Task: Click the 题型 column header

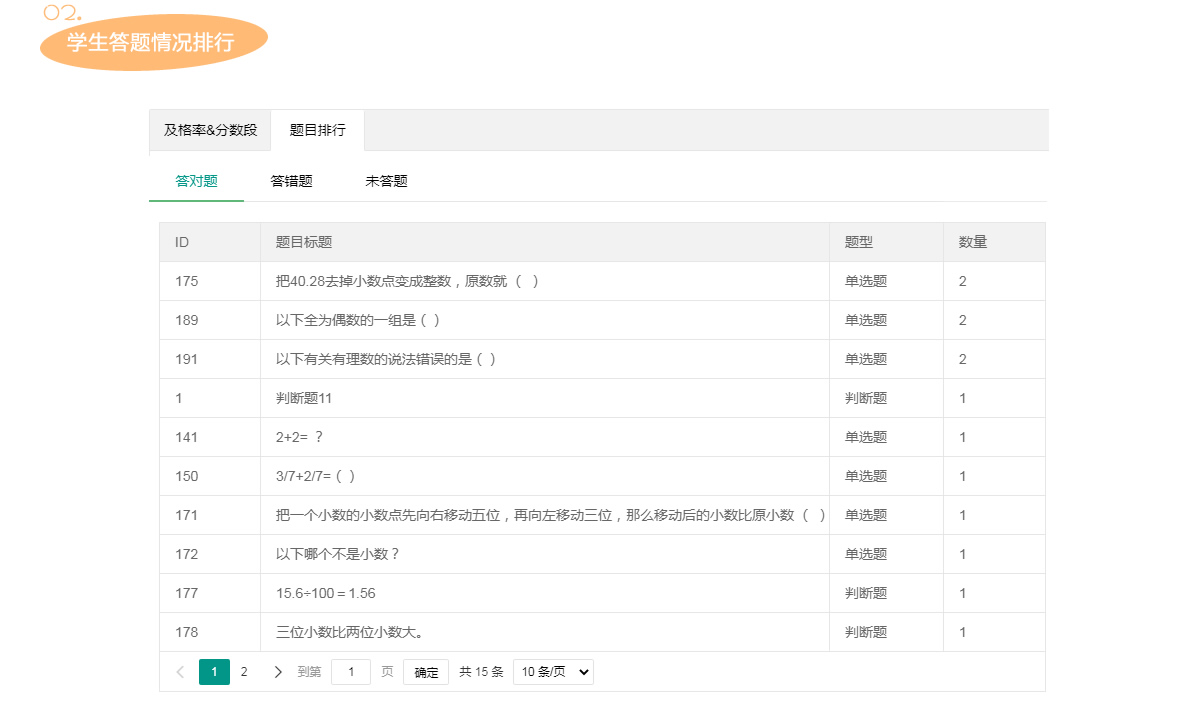Action: coord(858,242)
